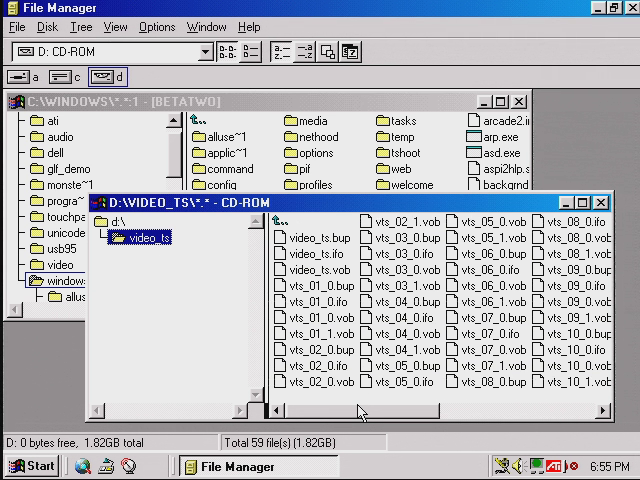
Task: Click right scroll arrow of D:\VIDEO_TS file list
Action: tap(603, 411)
